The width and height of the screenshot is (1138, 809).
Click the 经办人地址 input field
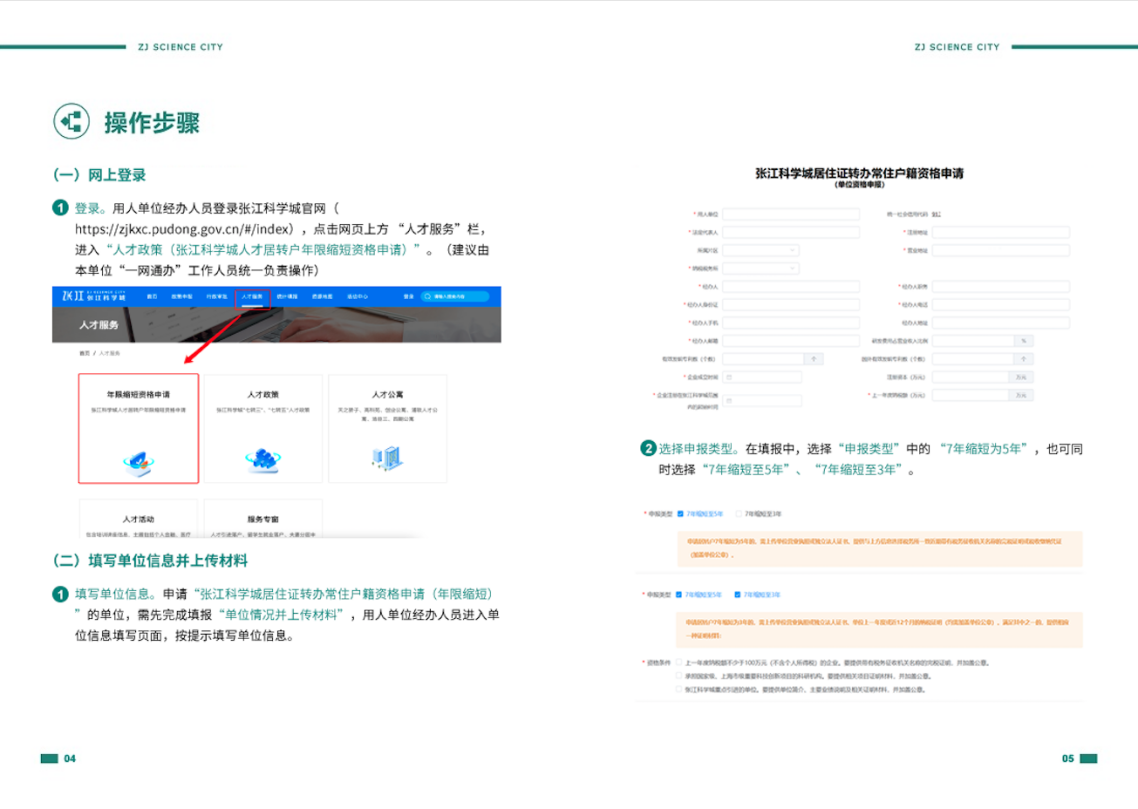coord(1001,323)
